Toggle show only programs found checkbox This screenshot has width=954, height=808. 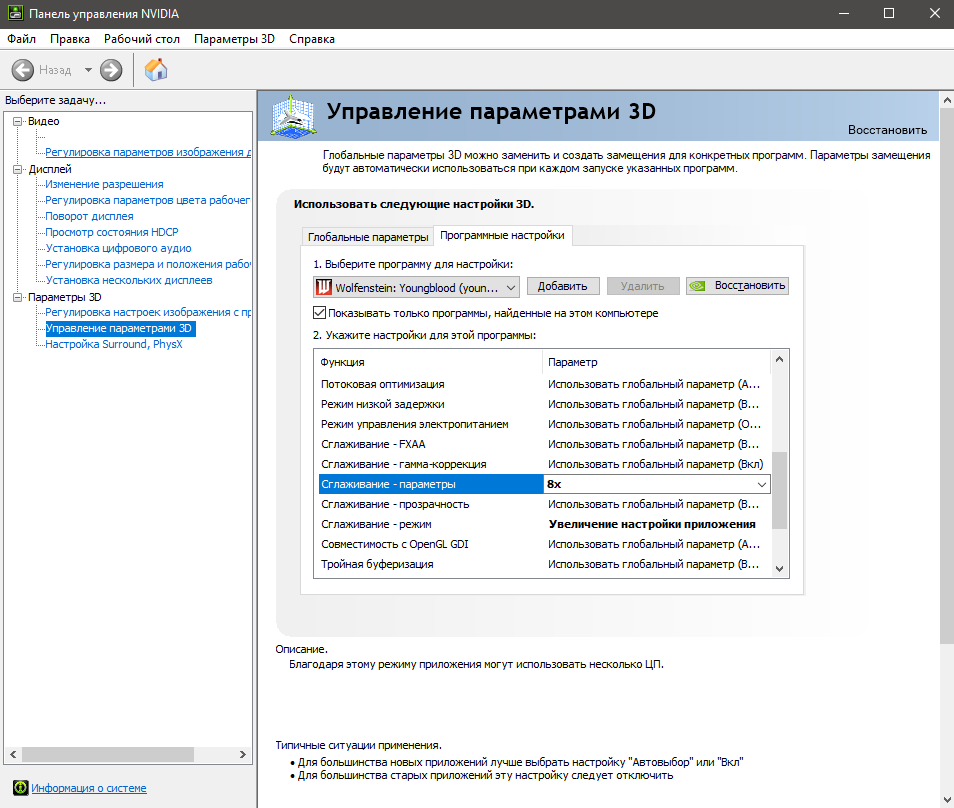pyautogui.click(x=319, y=313)
